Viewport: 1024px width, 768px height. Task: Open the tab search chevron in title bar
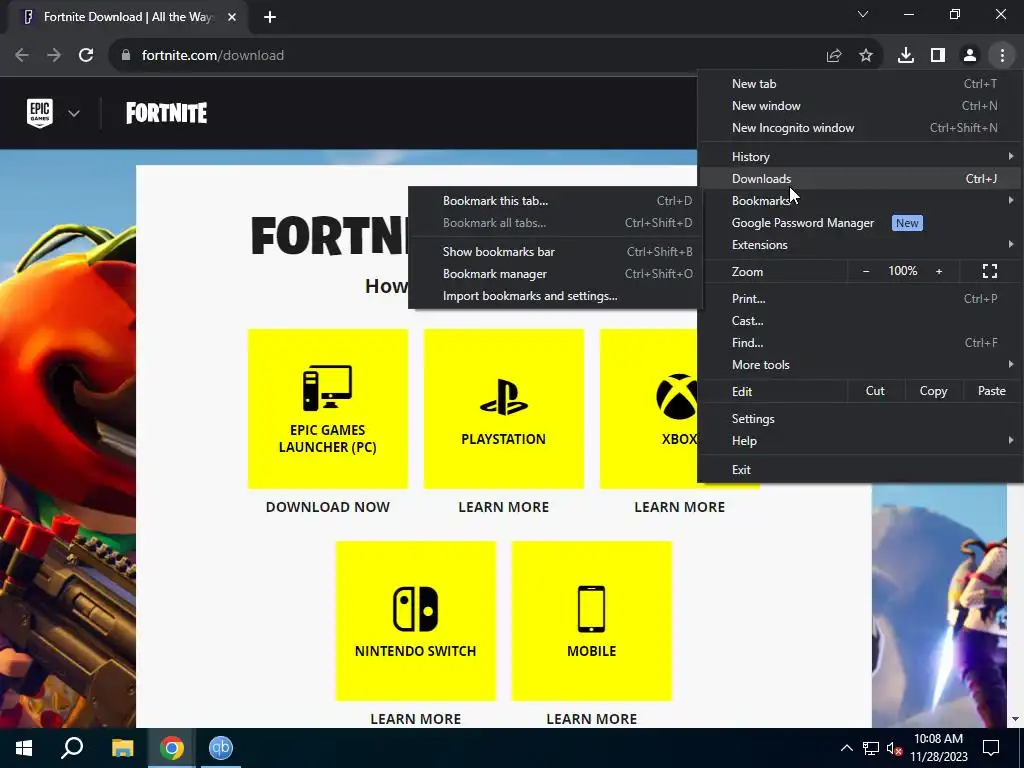(x=863, y=14)
